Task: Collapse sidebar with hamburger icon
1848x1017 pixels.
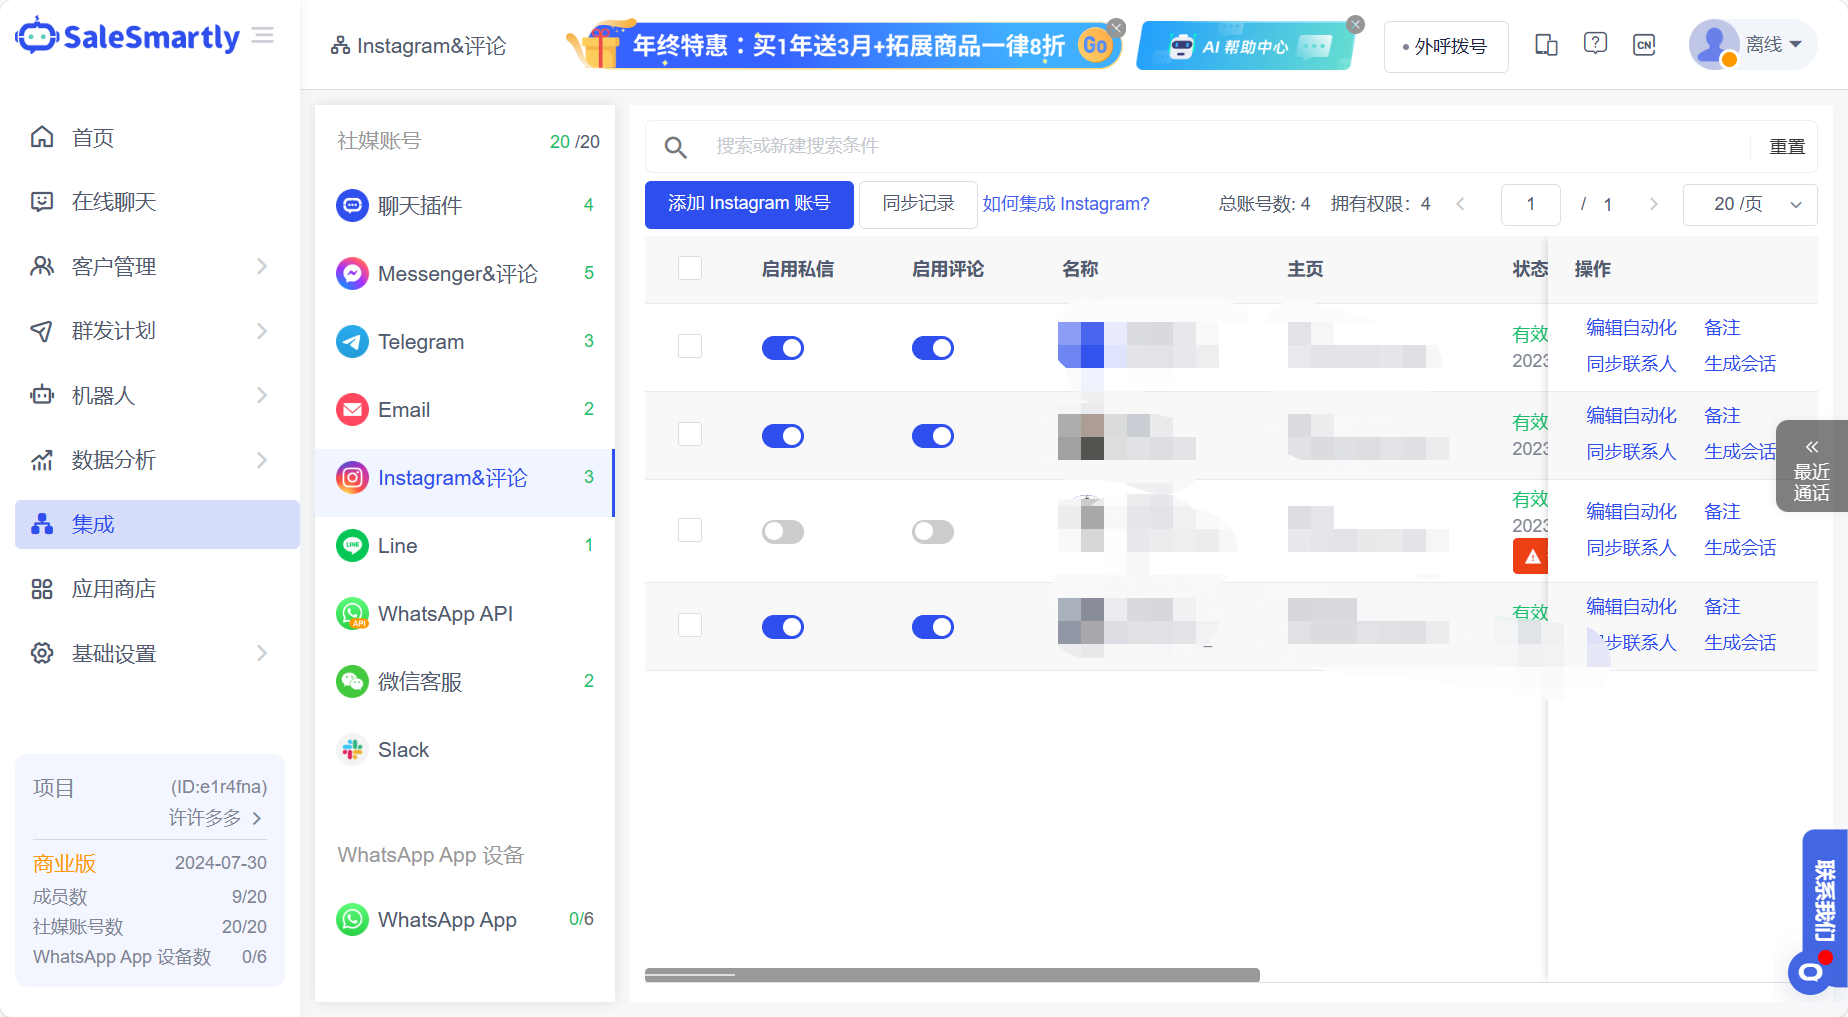Action: [263, 37]
